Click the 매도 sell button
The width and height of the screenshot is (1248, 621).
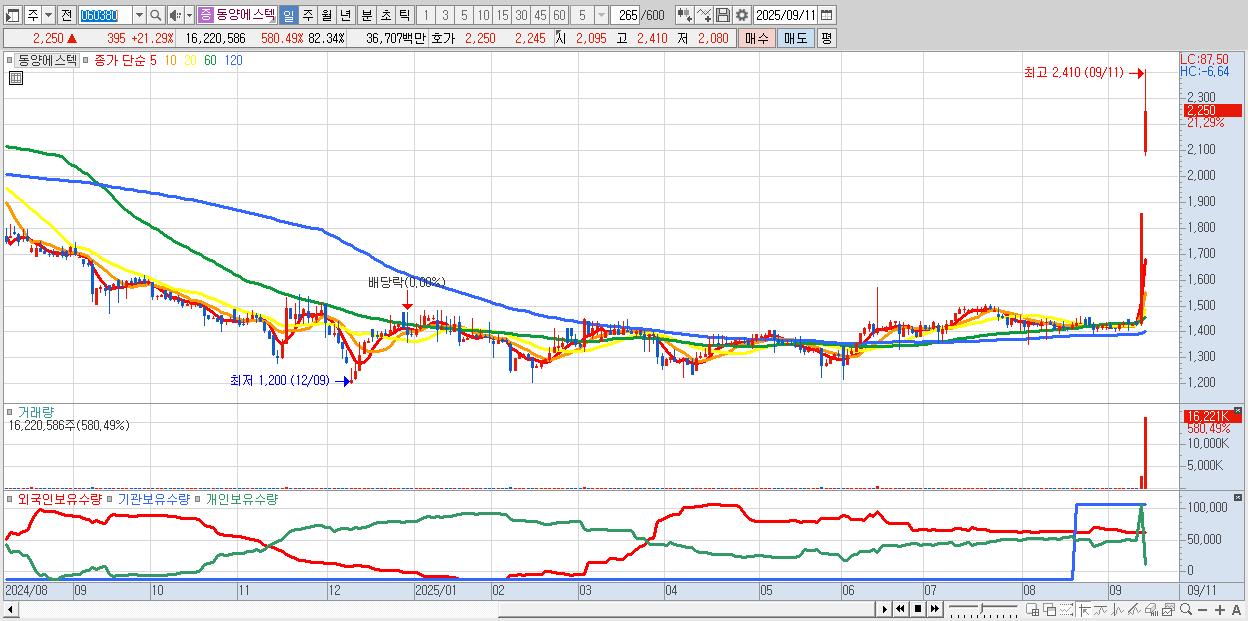(x=795, y=38)
